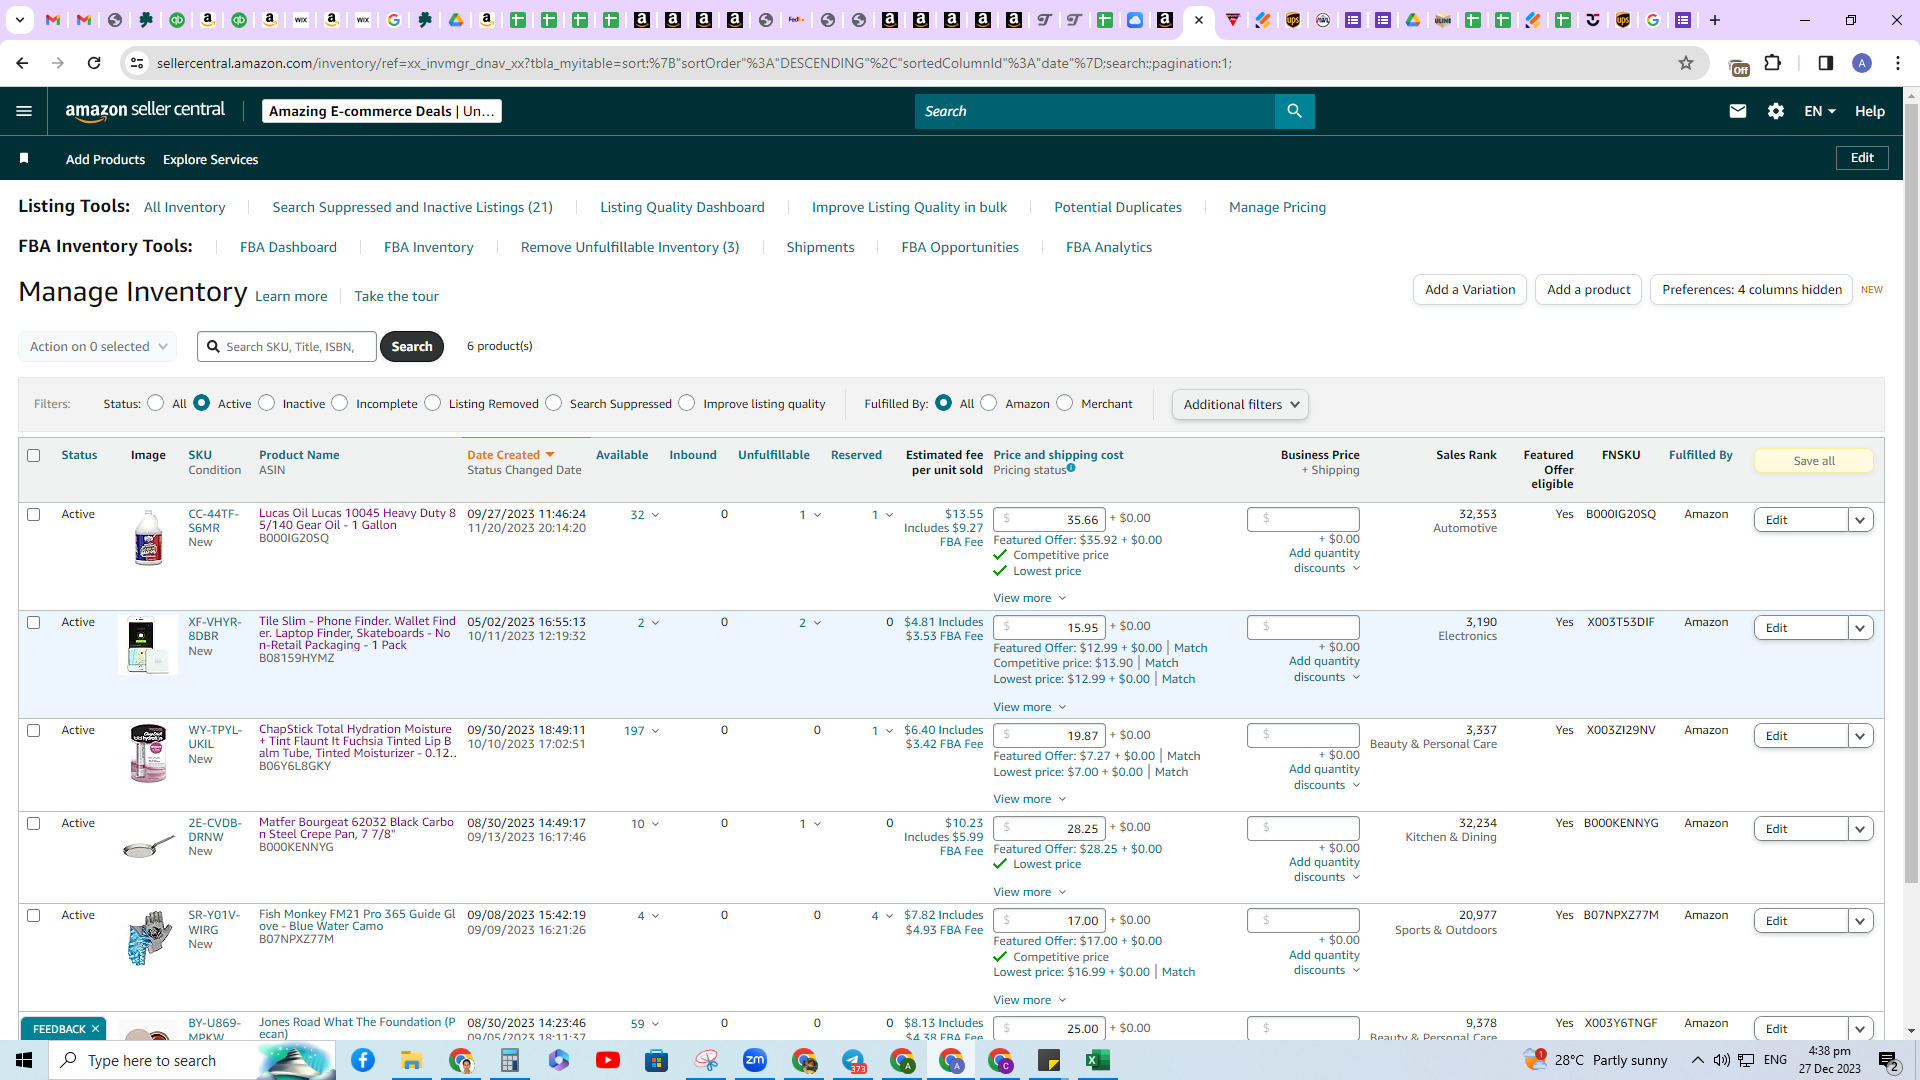Open Excel from the taskbar
Image resolution: width=1920 pixels, height=1080 pixels.
click(x=1098, y=1060)
